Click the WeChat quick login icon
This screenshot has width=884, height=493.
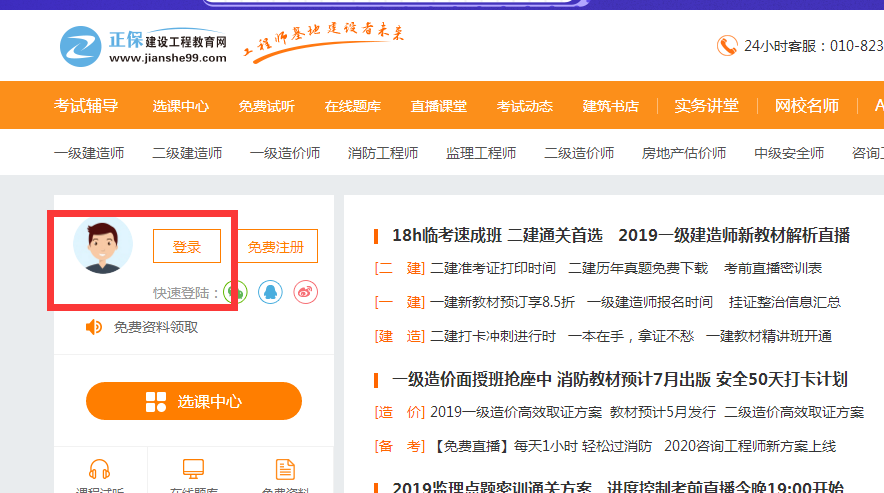click(x=234, y=291)
